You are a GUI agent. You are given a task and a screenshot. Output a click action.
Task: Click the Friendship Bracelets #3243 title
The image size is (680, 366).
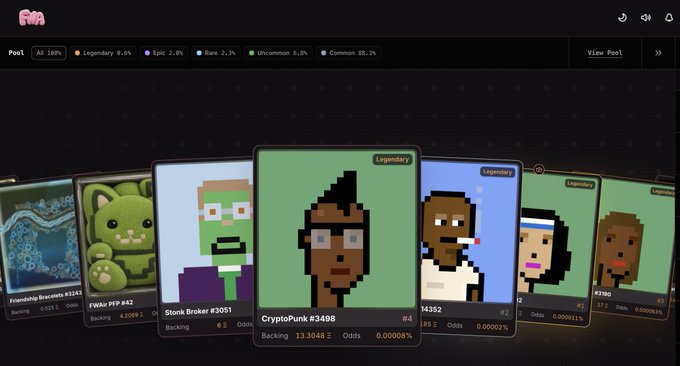pyautogui.click(x=46, y=297)
